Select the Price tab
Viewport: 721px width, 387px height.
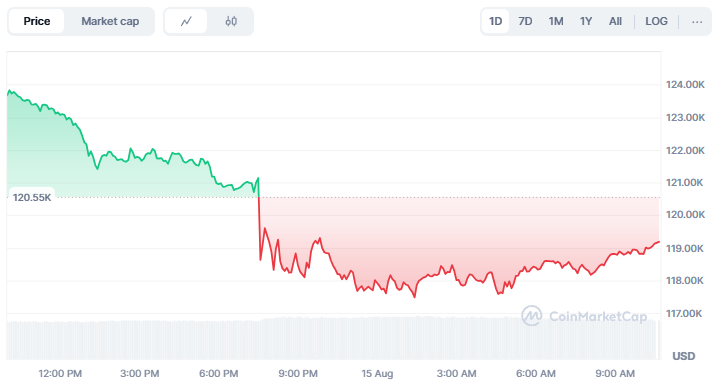tap(37, 22)
